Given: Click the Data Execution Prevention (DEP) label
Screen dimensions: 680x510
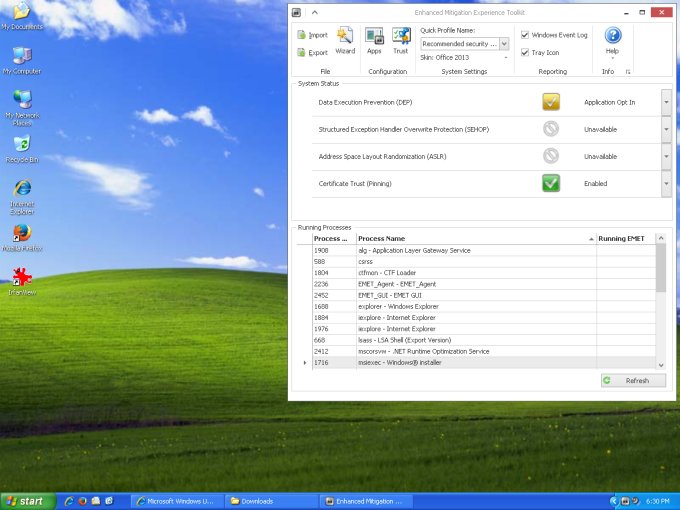Looking at the screenshot, I should pyautogui.click(x=365, y=102).
